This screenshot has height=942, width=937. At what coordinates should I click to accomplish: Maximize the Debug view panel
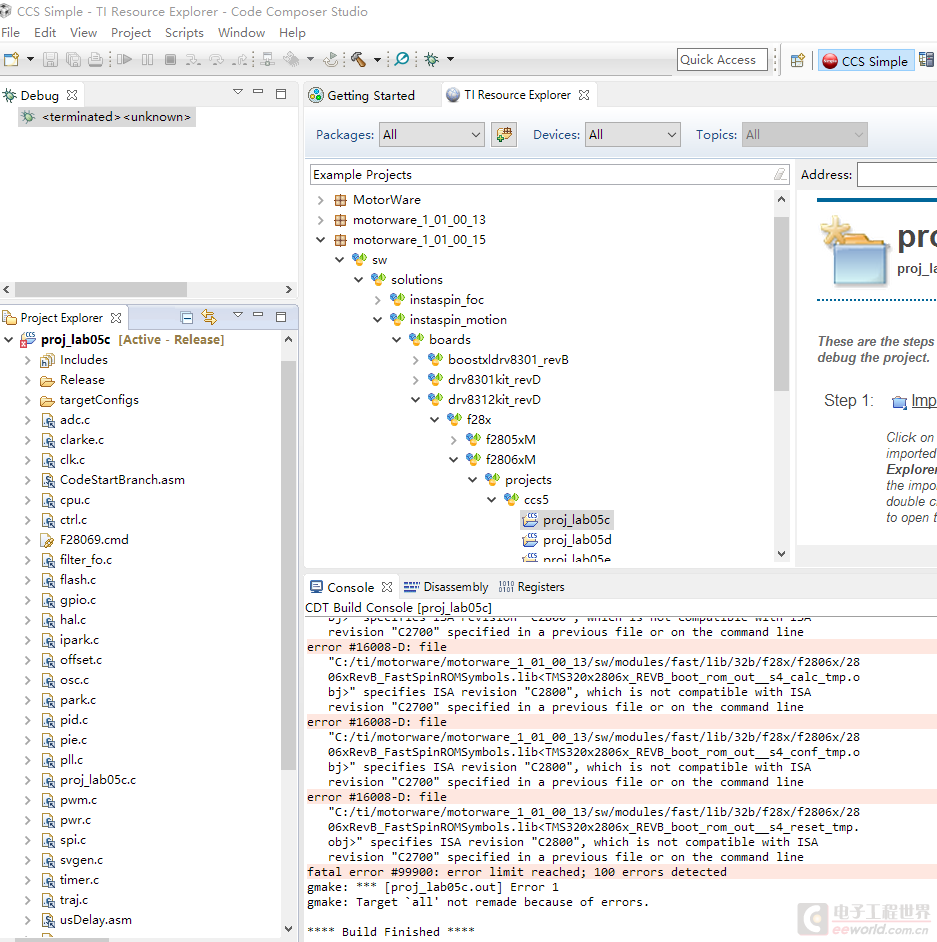pos(280,94)
